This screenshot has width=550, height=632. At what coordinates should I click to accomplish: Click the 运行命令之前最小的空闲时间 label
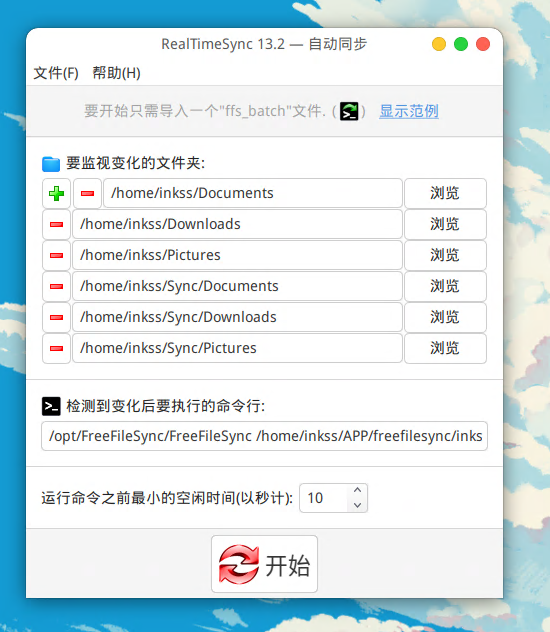(167, 498)
